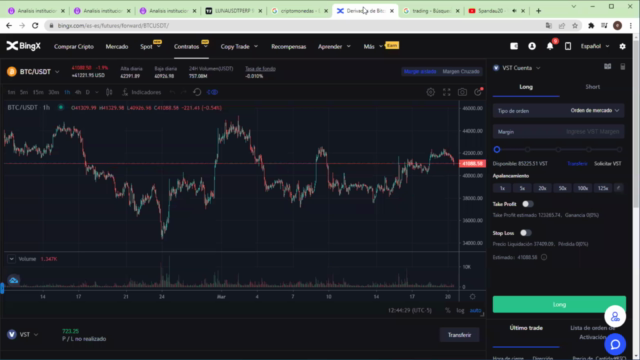Open the wallet icon in header
The height and width of the screenshot is (360, 640).
coord(514,47)
